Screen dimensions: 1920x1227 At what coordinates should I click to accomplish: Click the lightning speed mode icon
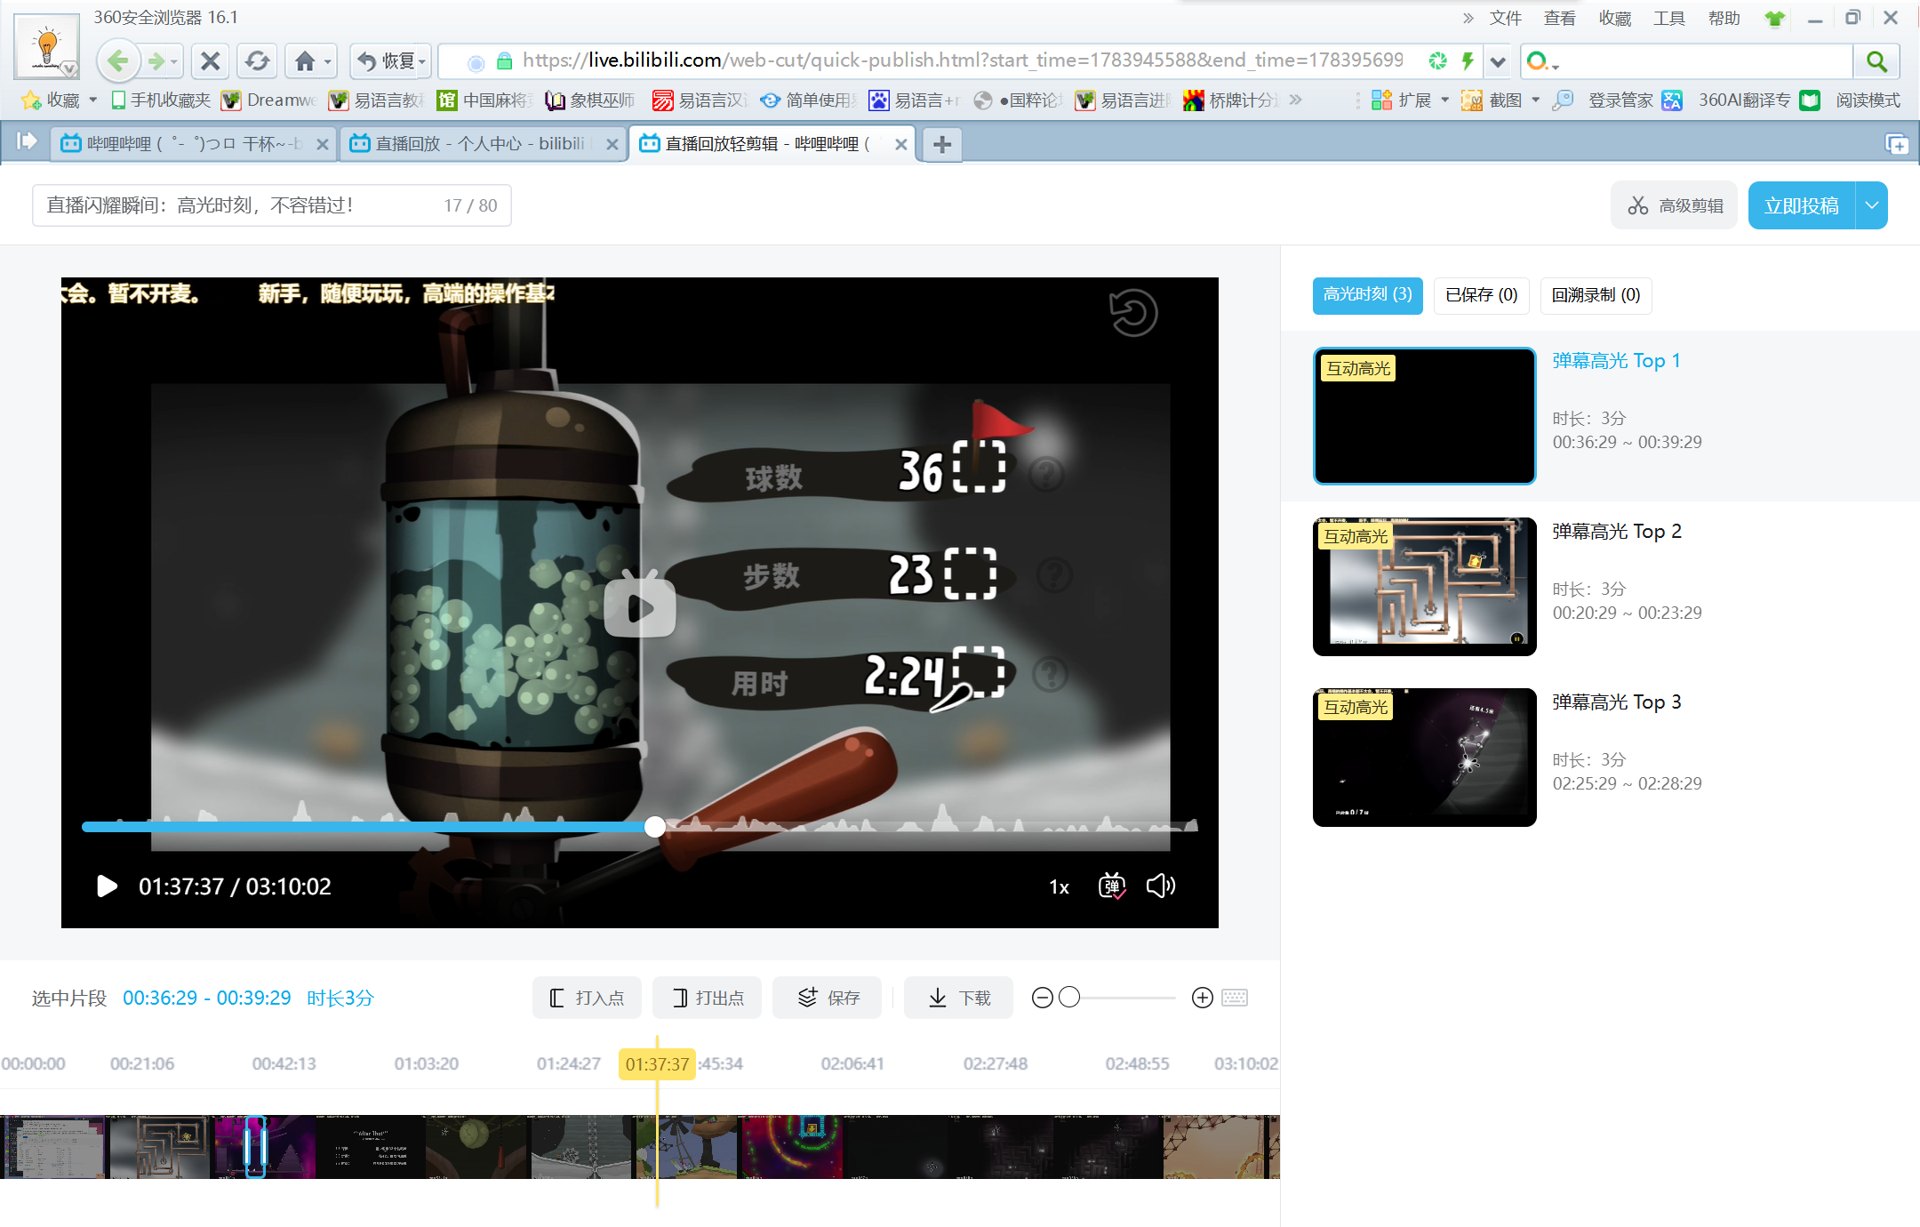click(x=1467, y=61)
